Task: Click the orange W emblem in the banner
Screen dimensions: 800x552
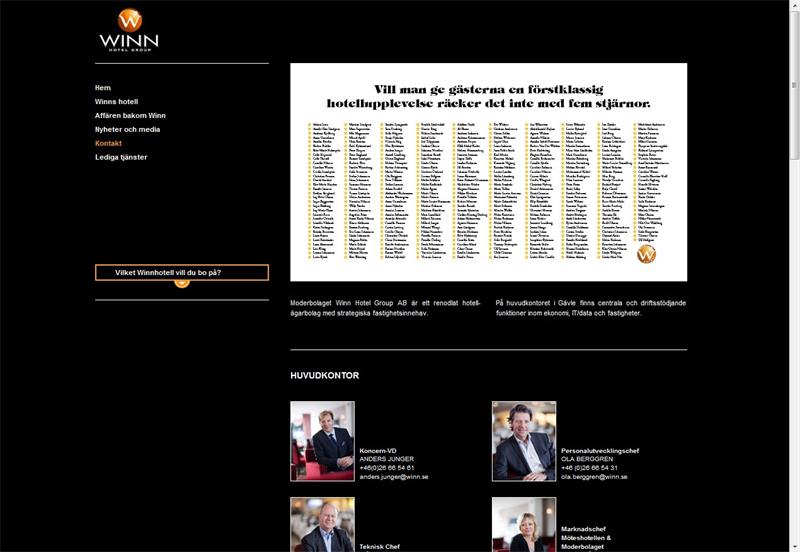Action: click(x=646, y=255)
